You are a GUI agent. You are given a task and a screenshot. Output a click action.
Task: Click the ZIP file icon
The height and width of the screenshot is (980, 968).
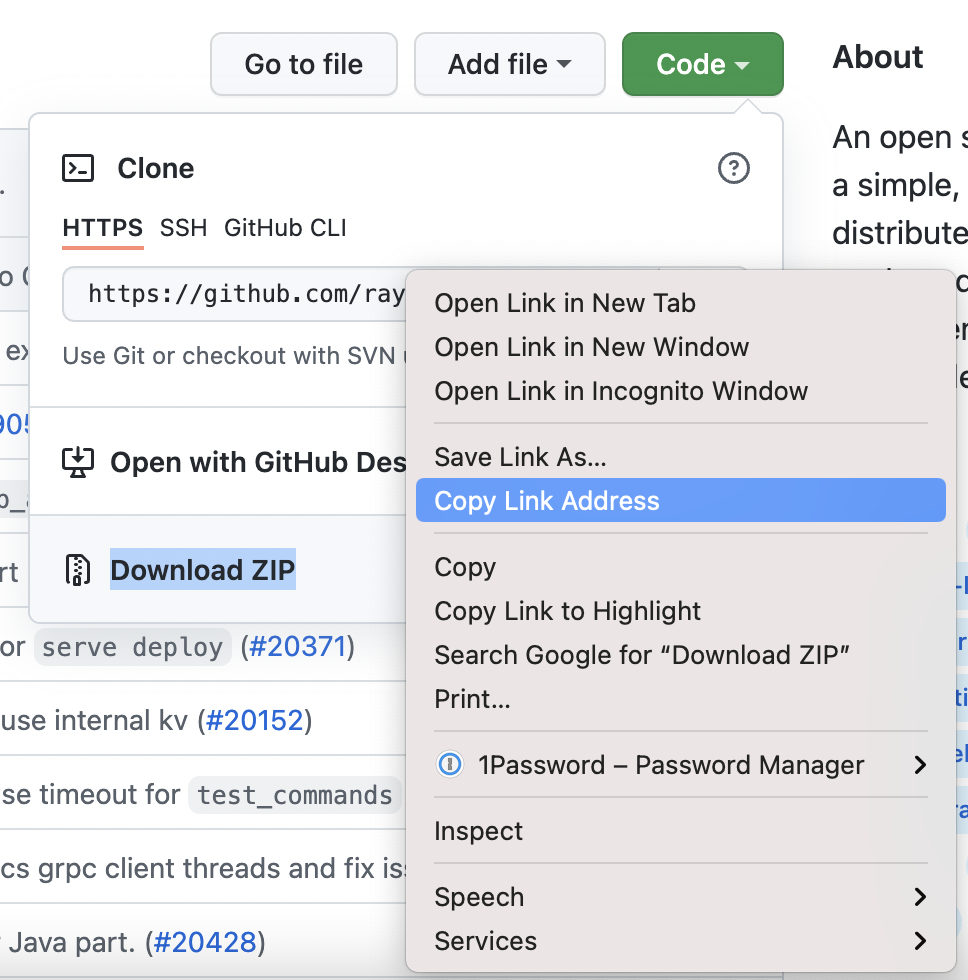78,570
